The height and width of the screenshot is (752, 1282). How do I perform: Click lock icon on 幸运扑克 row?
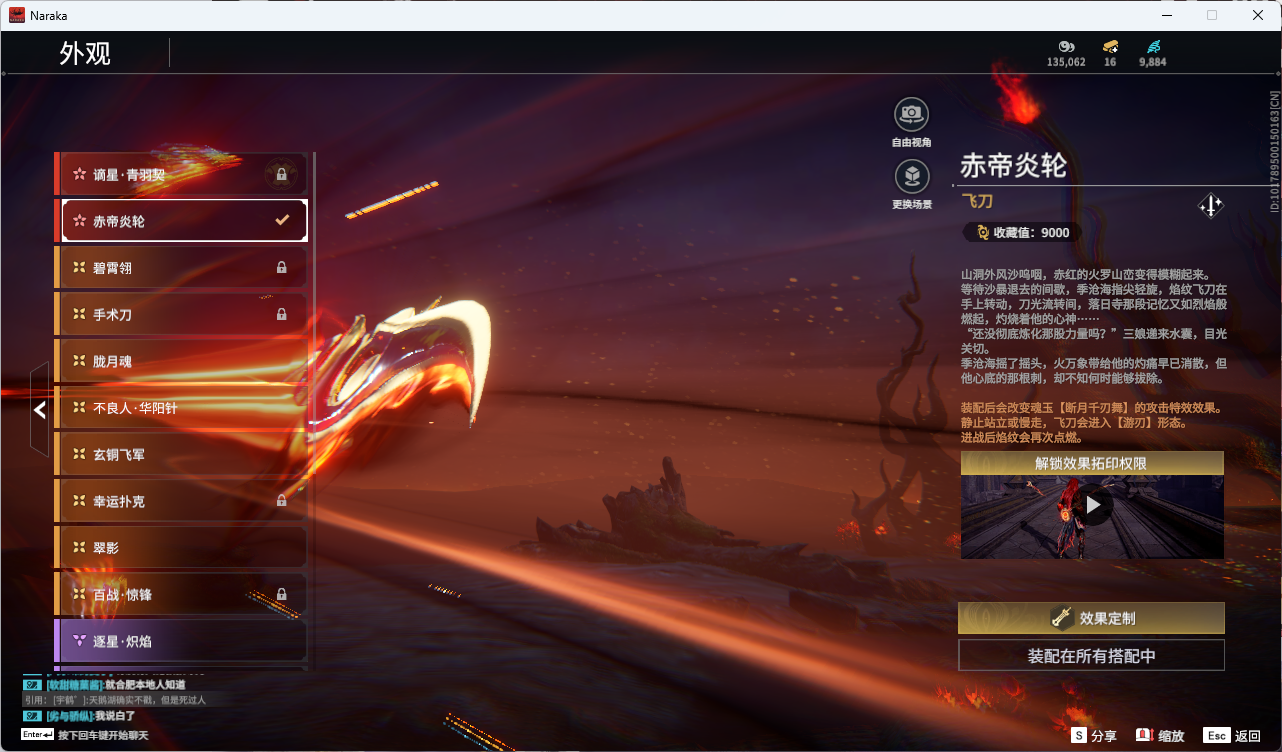[281, 501]
